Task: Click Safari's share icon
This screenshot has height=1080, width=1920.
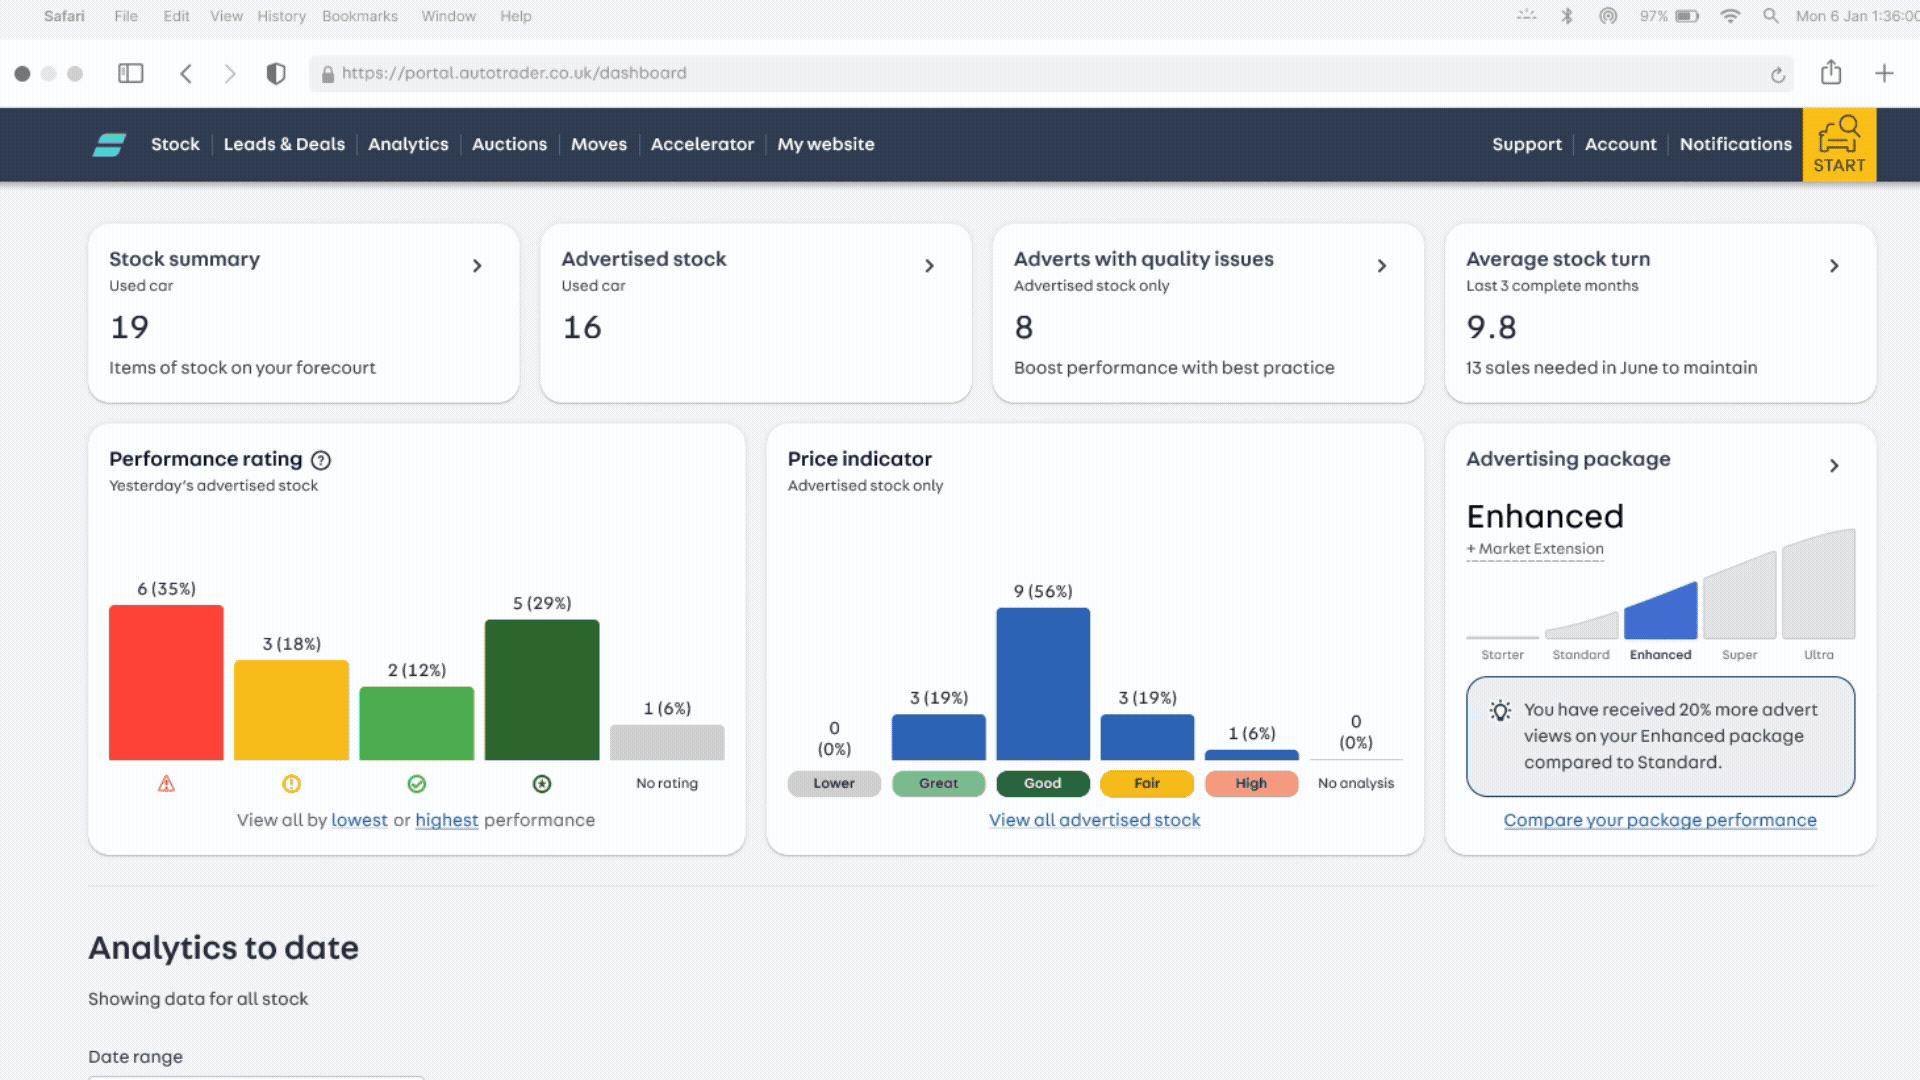Action: pyautogui.click(x=1831, y=72)
